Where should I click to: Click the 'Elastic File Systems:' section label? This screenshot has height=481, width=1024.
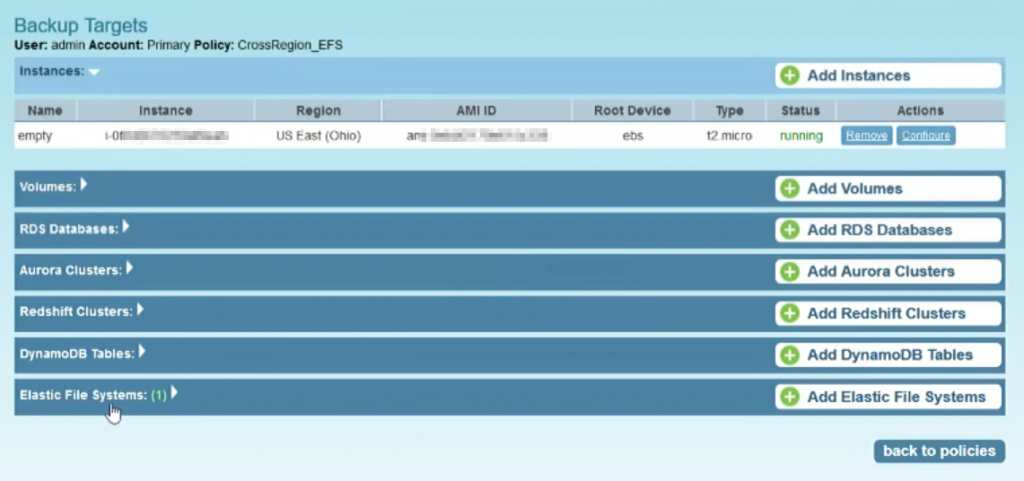click(x=84, y=395)
